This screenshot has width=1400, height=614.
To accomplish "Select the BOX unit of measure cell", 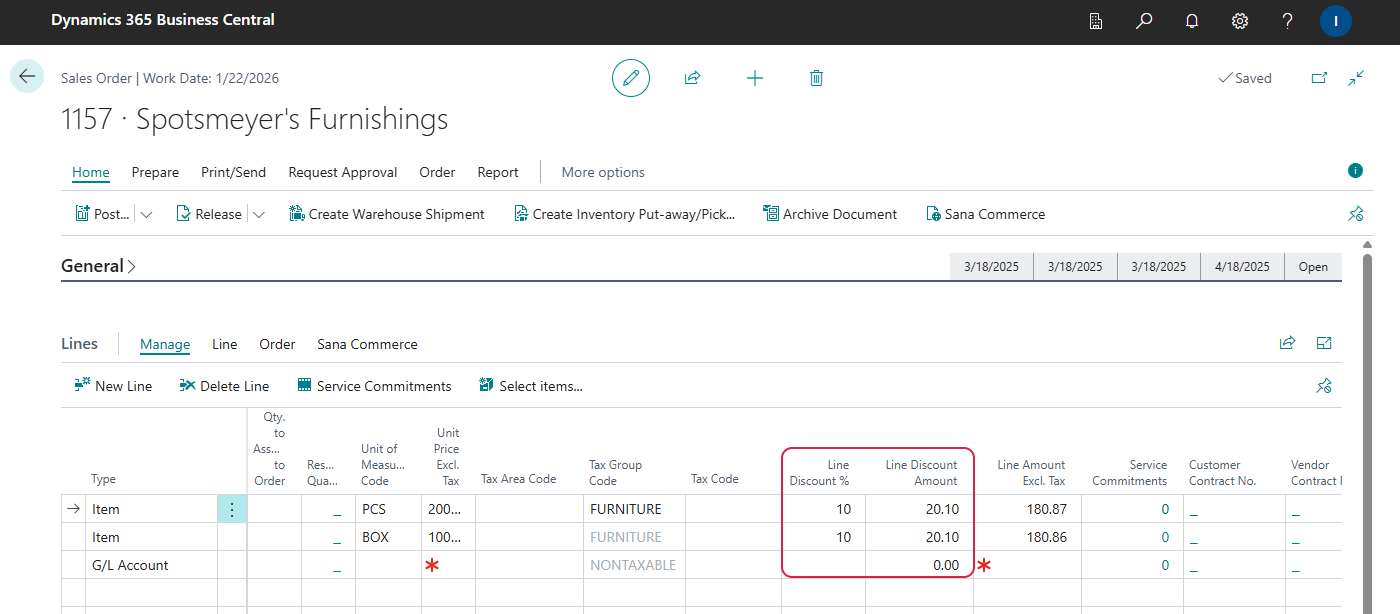I will 388,537.
